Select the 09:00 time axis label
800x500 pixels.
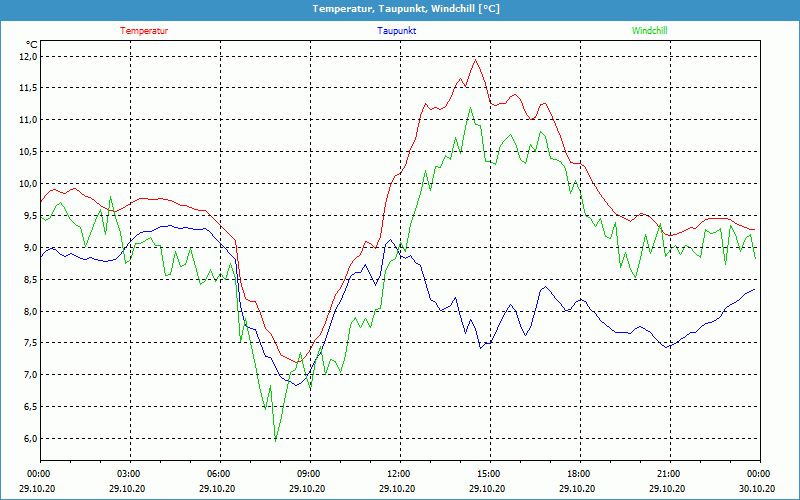pos(309,474)
